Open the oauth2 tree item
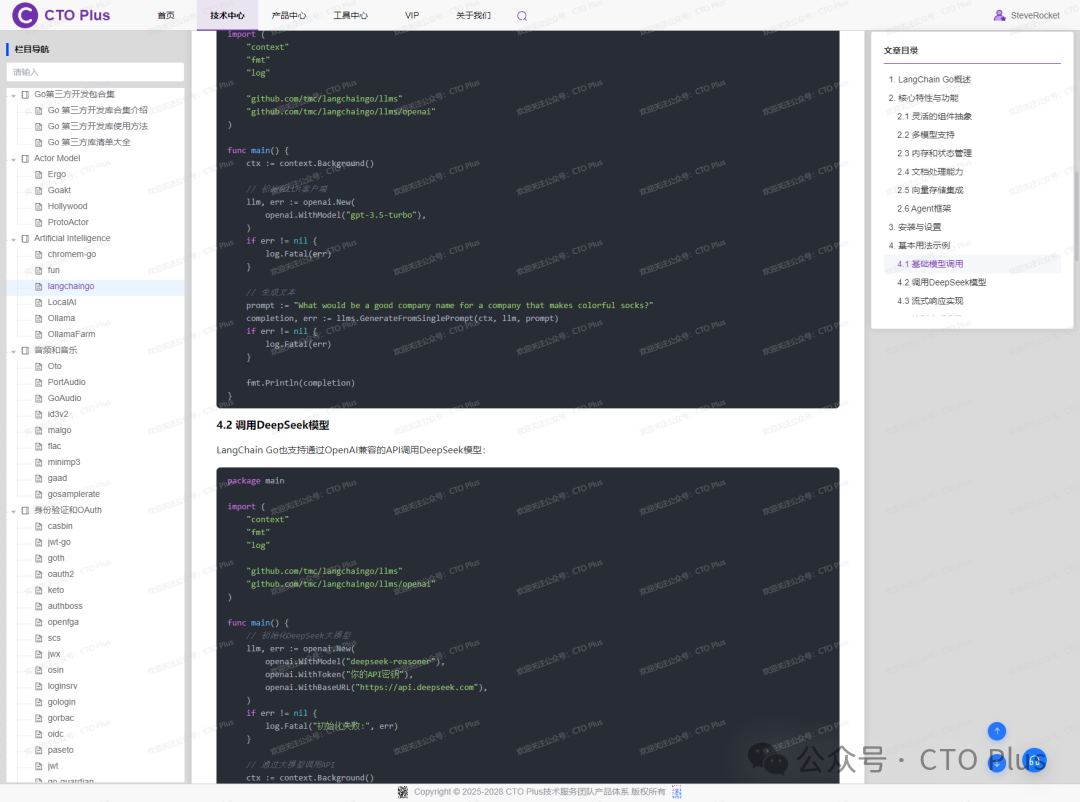Screen dimensions: 1080x802 coord(61,574)
